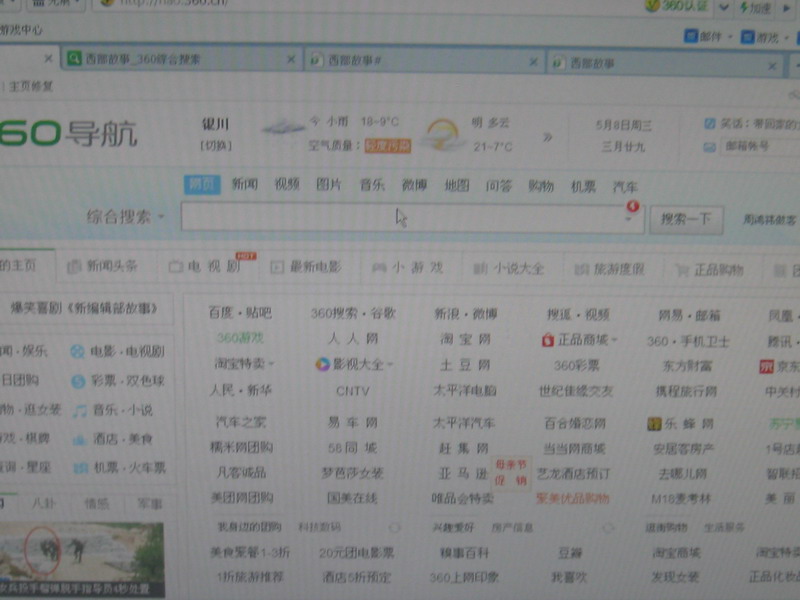
Task: Click the 360认证 badge icon
Action: click(652, 6)
